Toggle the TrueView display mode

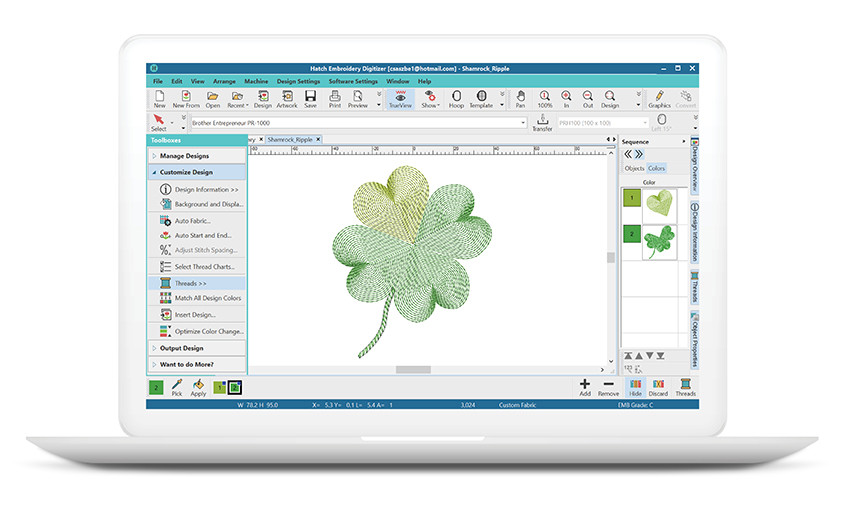[399, 99]
